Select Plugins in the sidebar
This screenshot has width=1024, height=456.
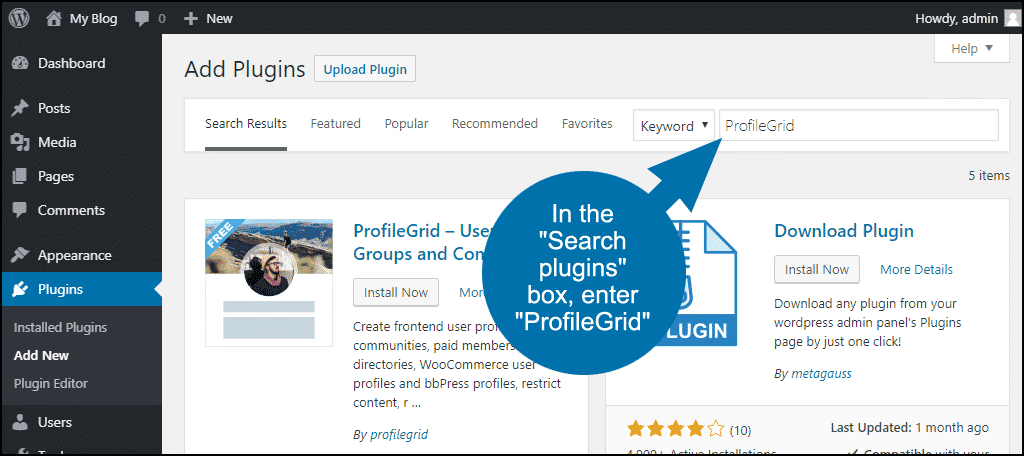(x=81, y=289)
